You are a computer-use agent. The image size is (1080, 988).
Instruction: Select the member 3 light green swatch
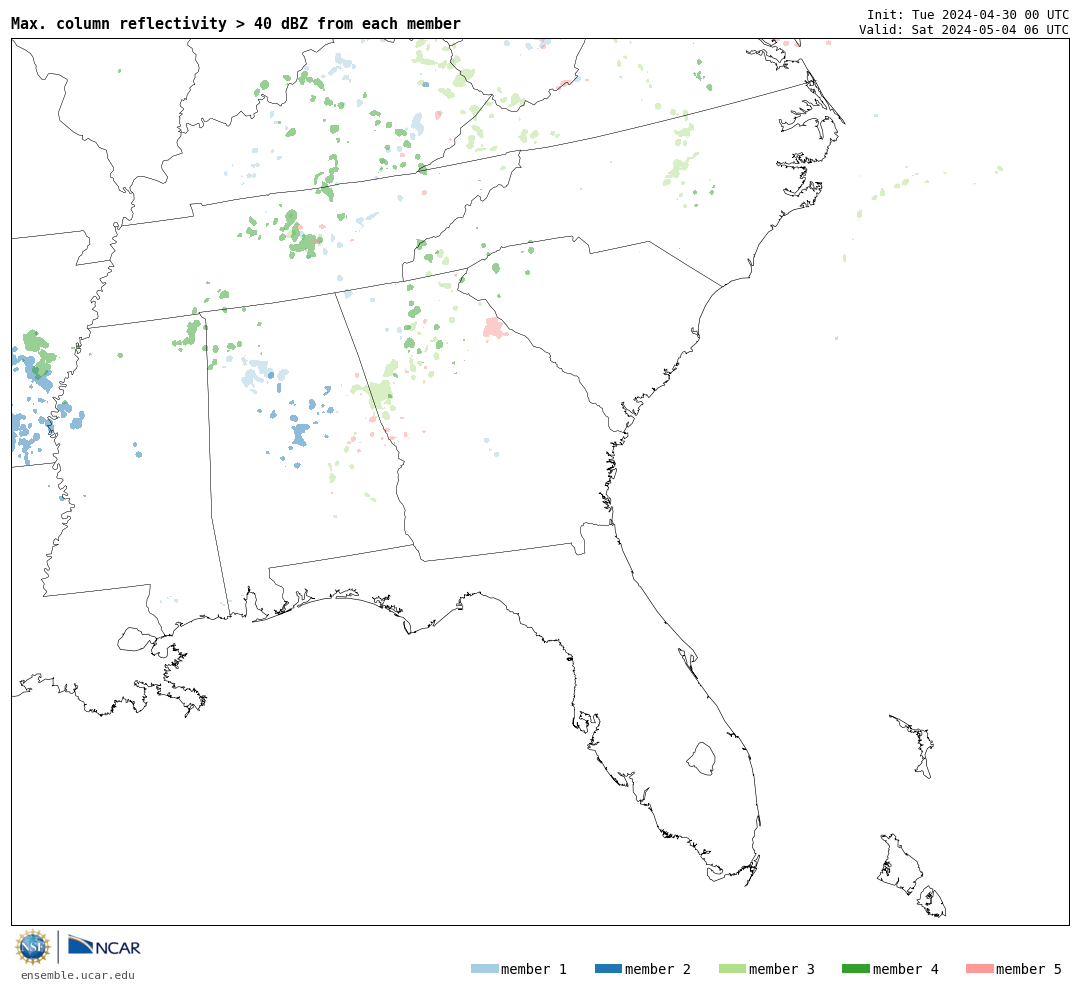(732, 968)
